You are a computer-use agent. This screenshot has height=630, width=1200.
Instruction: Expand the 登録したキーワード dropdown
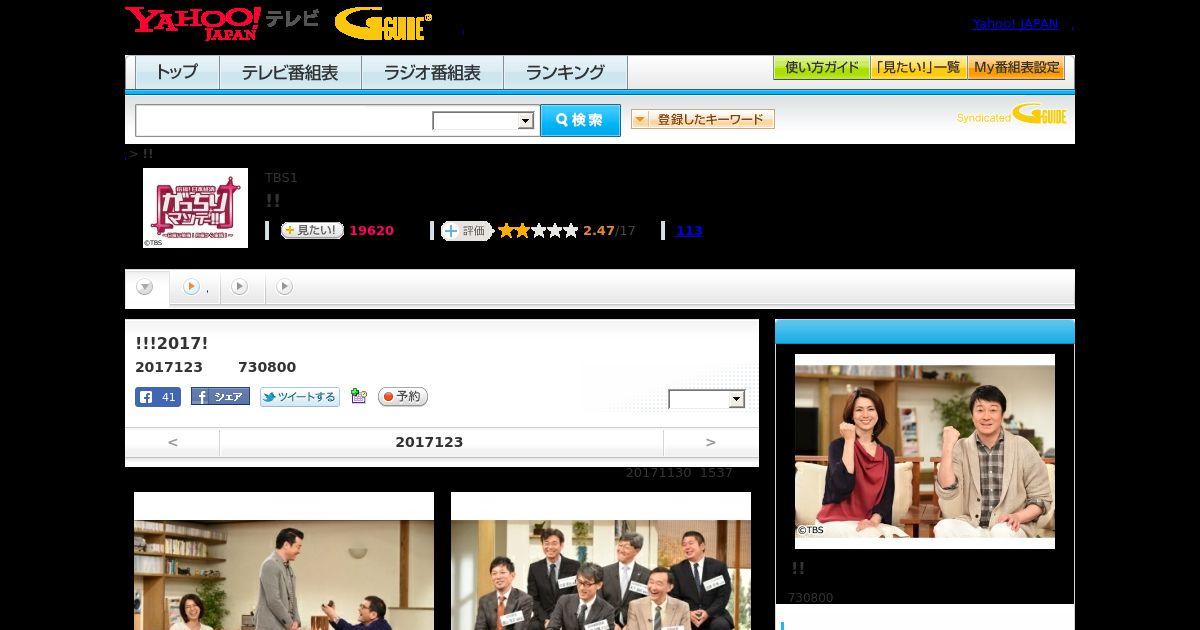[x=703, y=120]
